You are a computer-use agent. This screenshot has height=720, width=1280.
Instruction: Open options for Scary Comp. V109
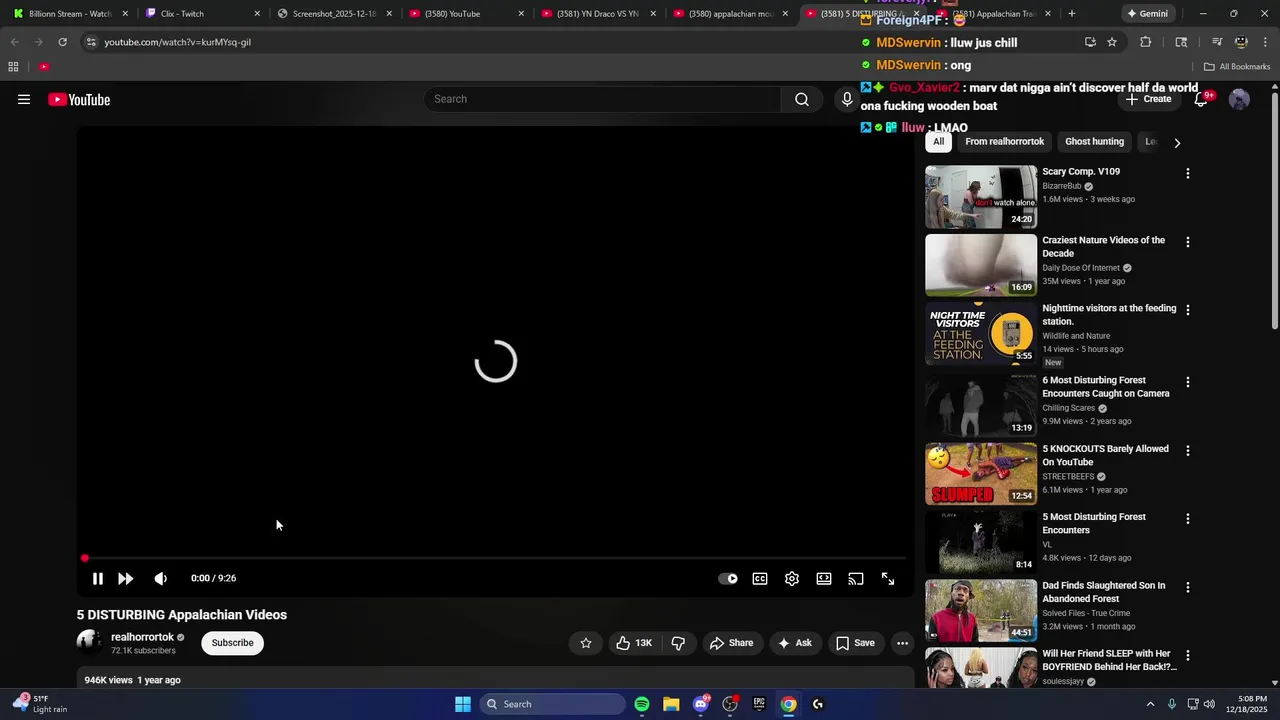[1187, 174]
